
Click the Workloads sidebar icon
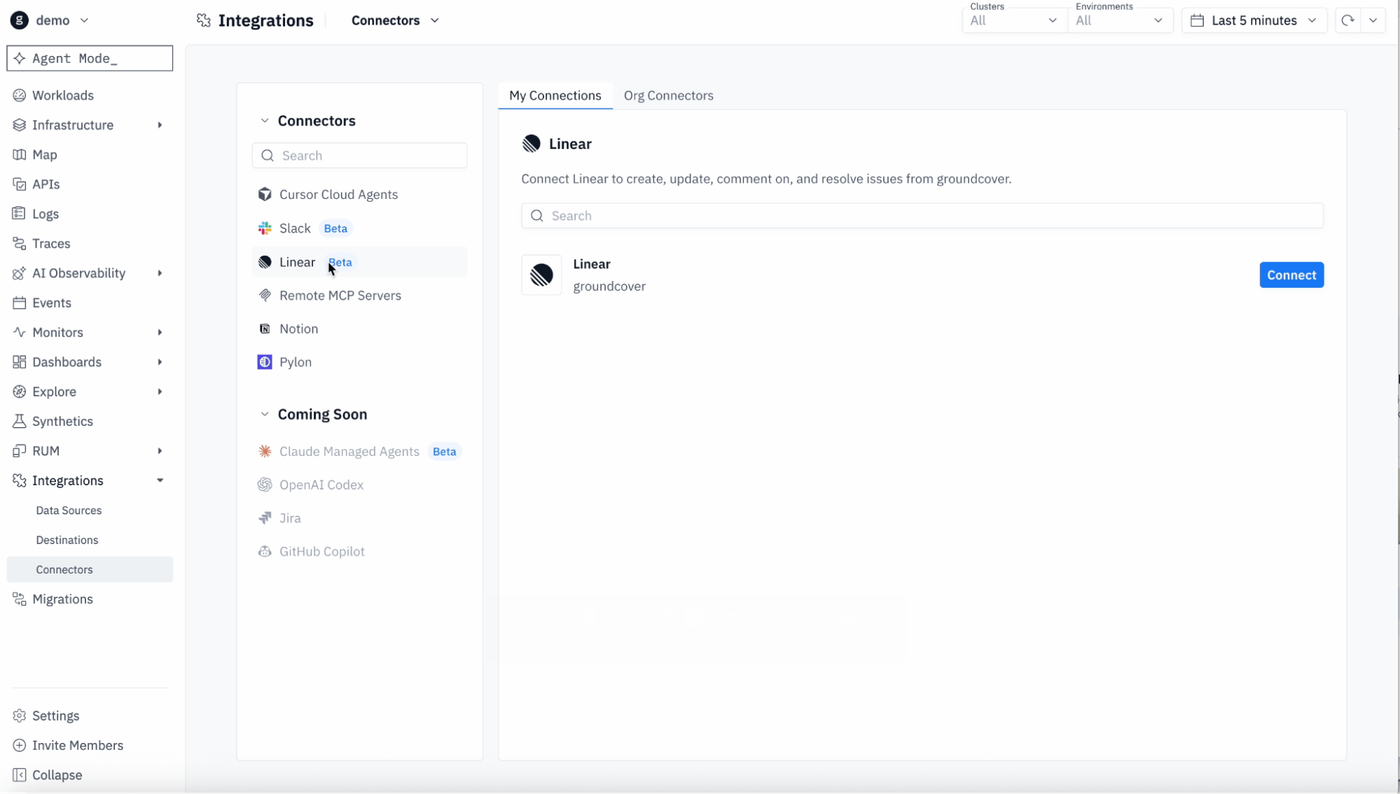click(x=19, y=96)
